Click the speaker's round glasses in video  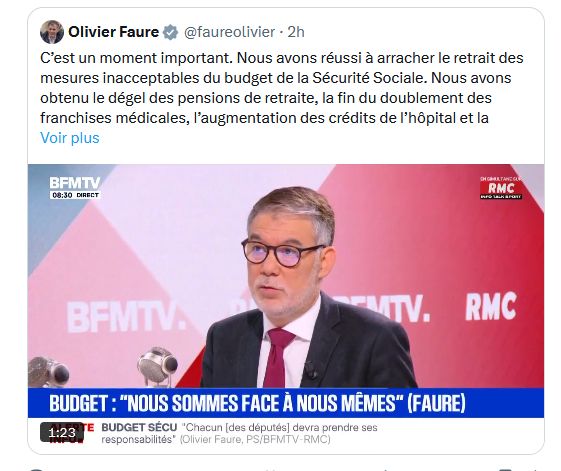point(282,253)
